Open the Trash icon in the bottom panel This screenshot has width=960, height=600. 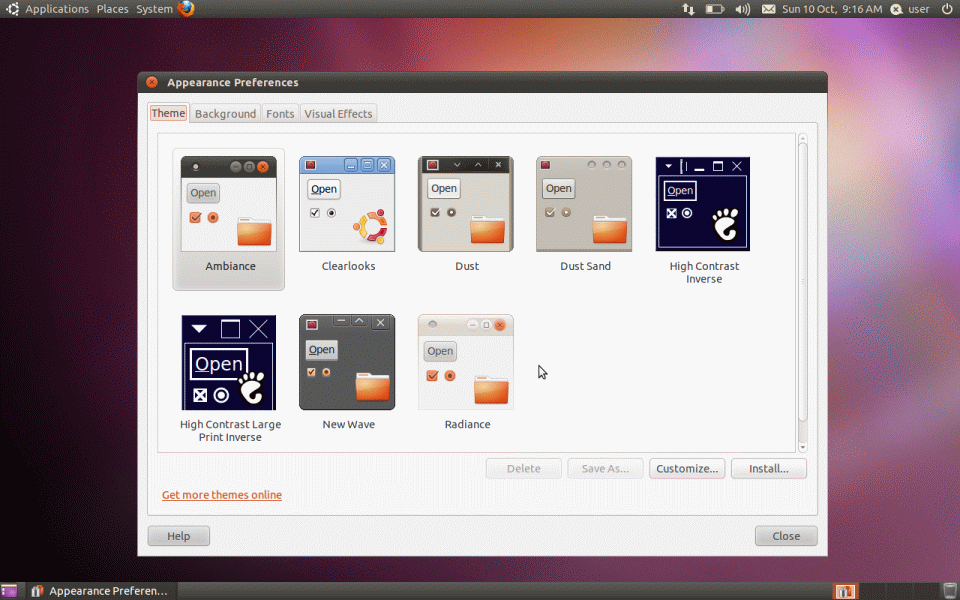(950, 590)
